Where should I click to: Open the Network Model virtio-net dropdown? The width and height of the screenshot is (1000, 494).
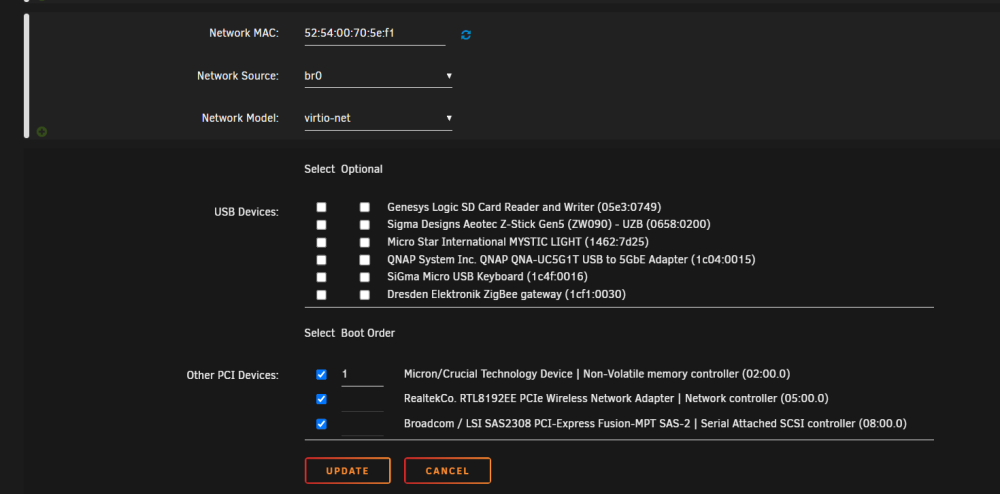[378, 118]
